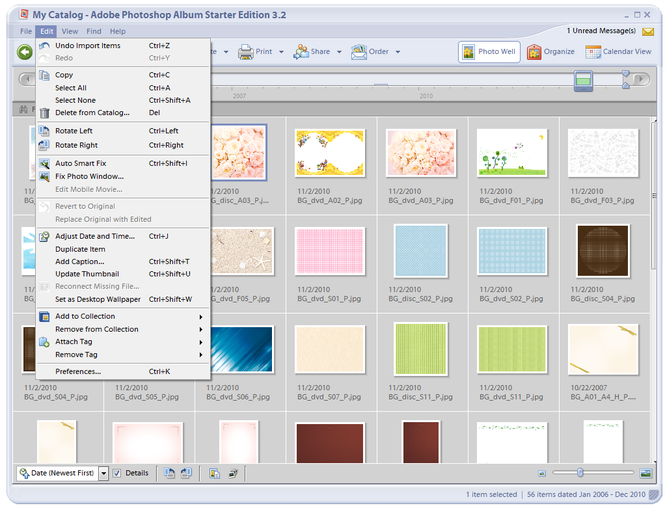
Task: Select the BG_dvd_S01_P.jpg pink thumbnail
Action: 330,251
